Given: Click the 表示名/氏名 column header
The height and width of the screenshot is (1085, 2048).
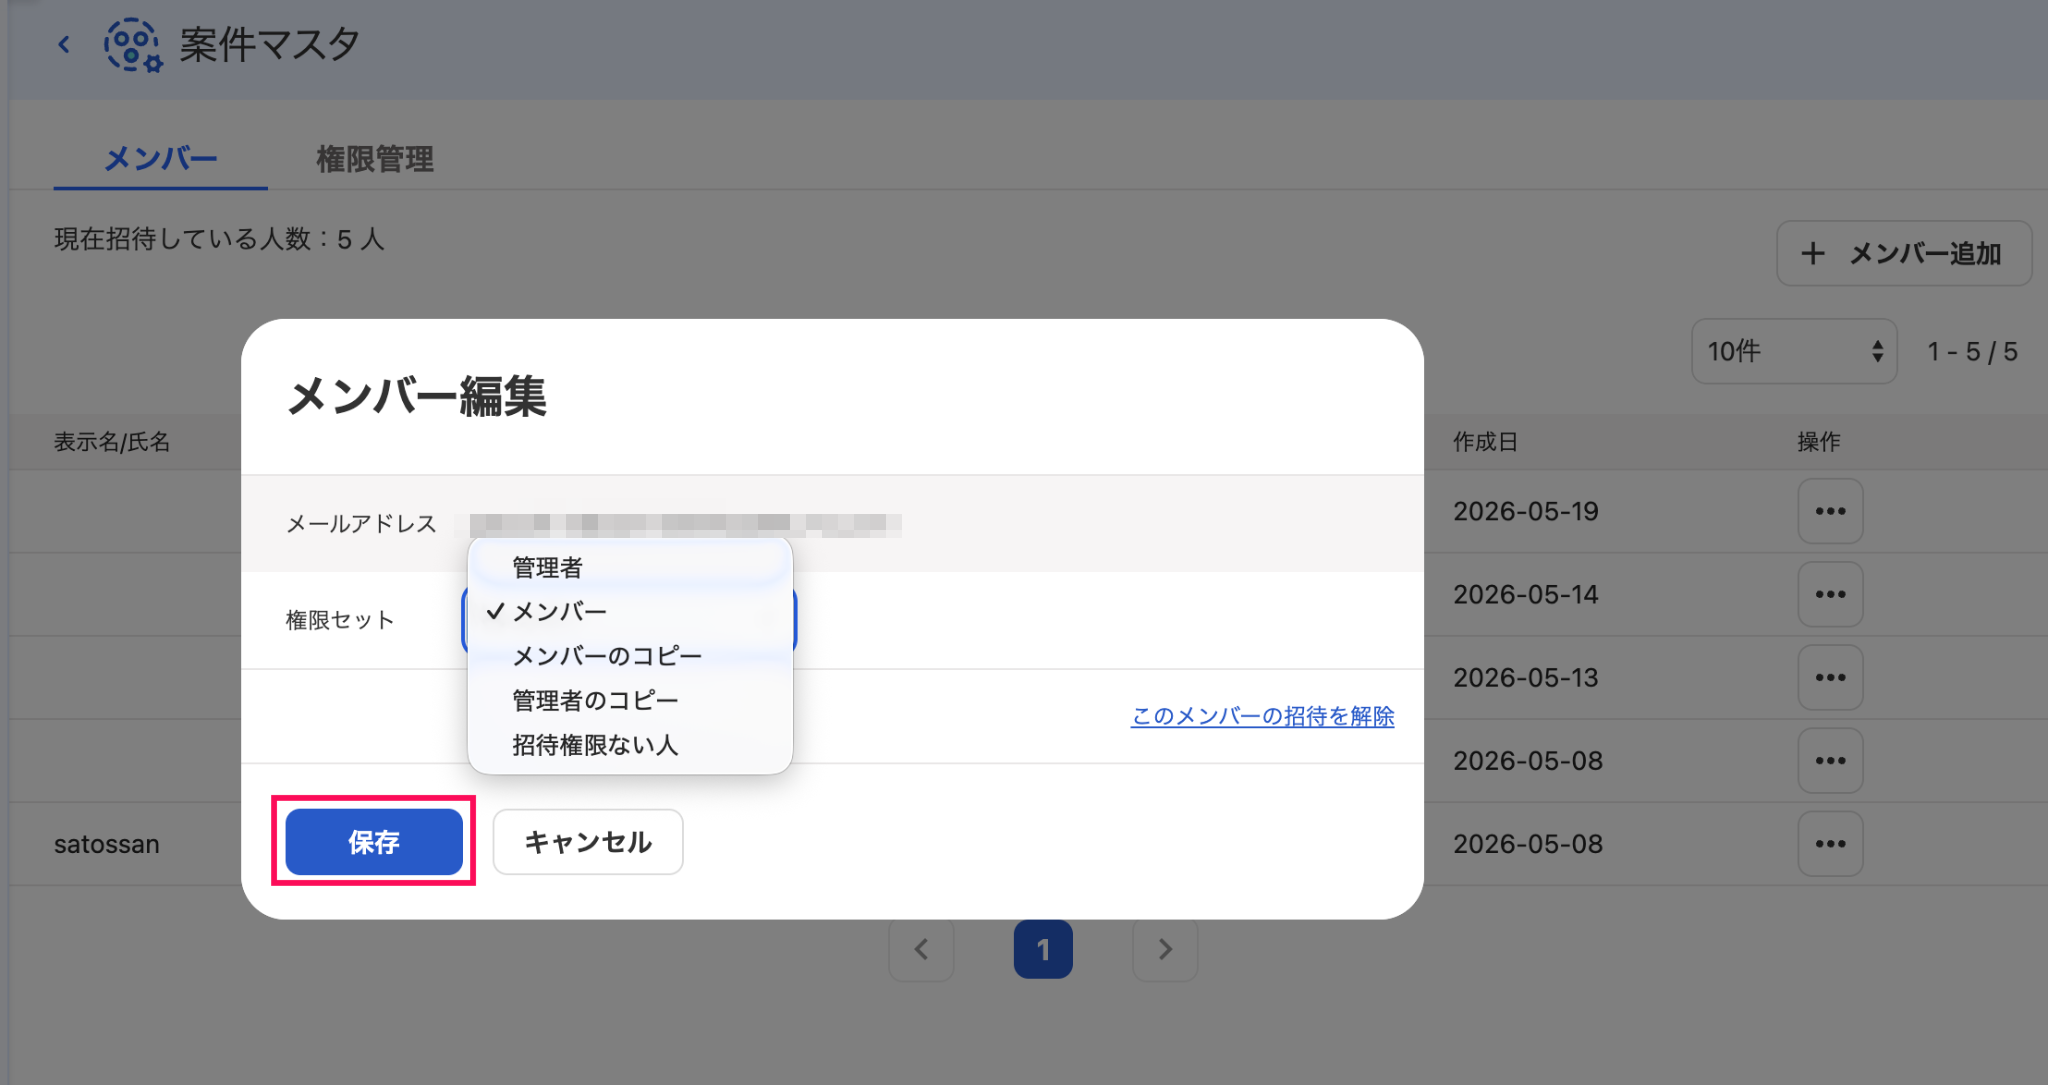Looking at the screenshot, I should pyautogui.click(x=112, y=442).
